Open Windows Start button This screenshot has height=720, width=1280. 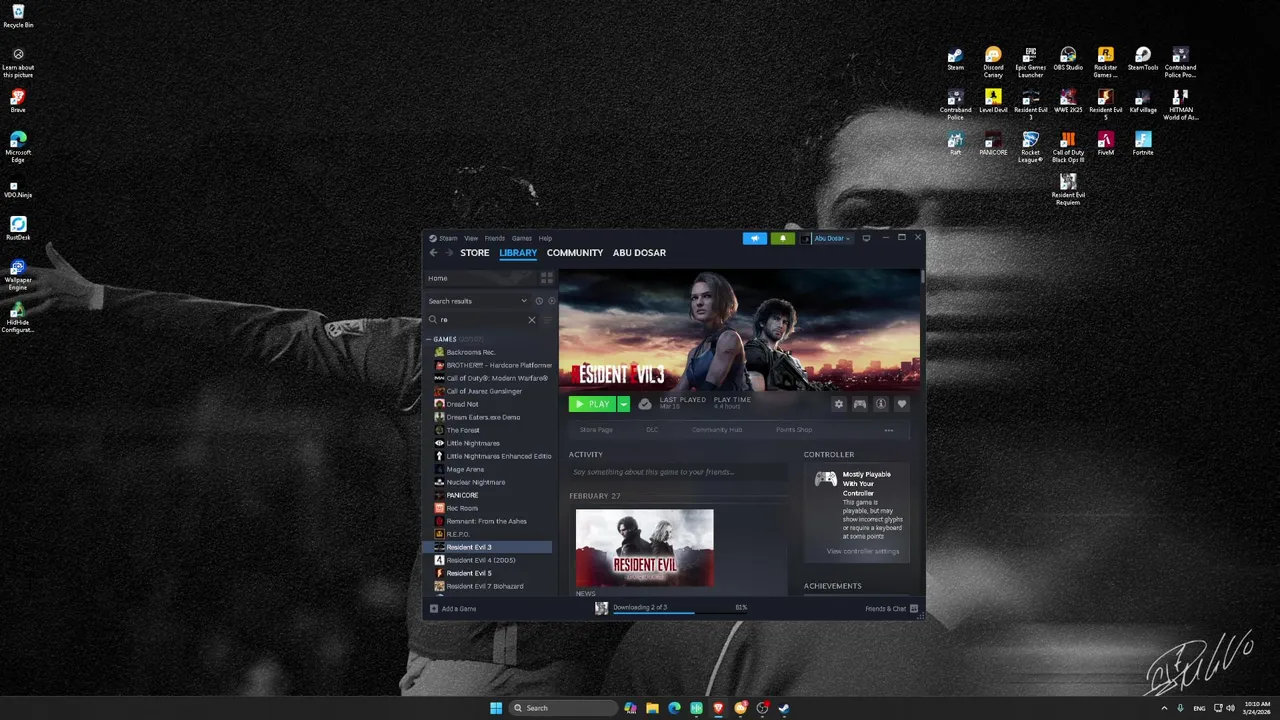(x=496, y=708)
